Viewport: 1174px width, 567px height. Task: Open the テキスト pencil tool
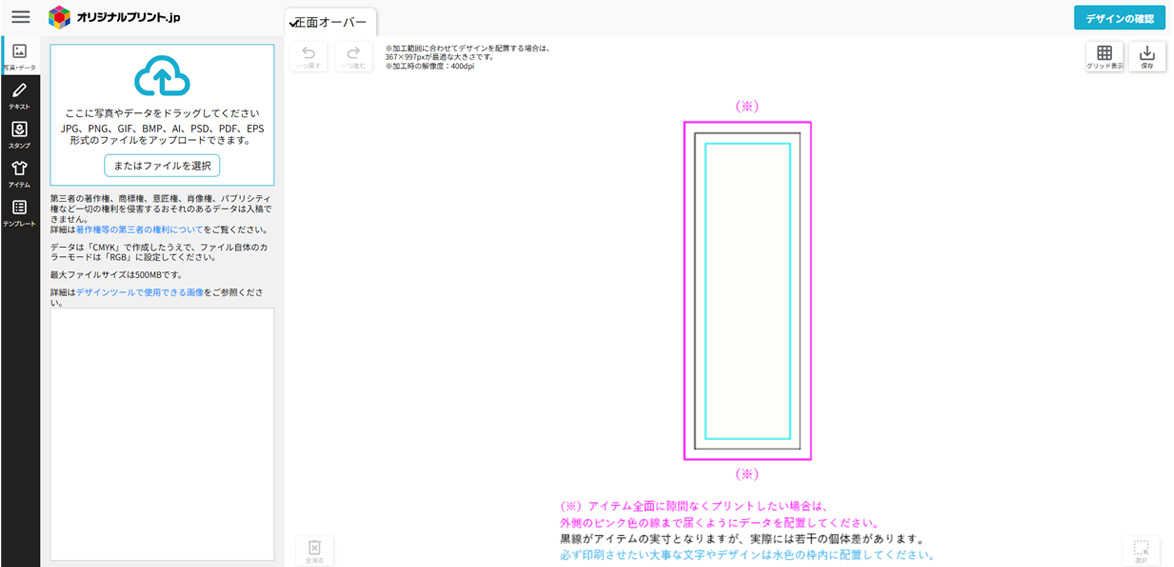point(20,95)
